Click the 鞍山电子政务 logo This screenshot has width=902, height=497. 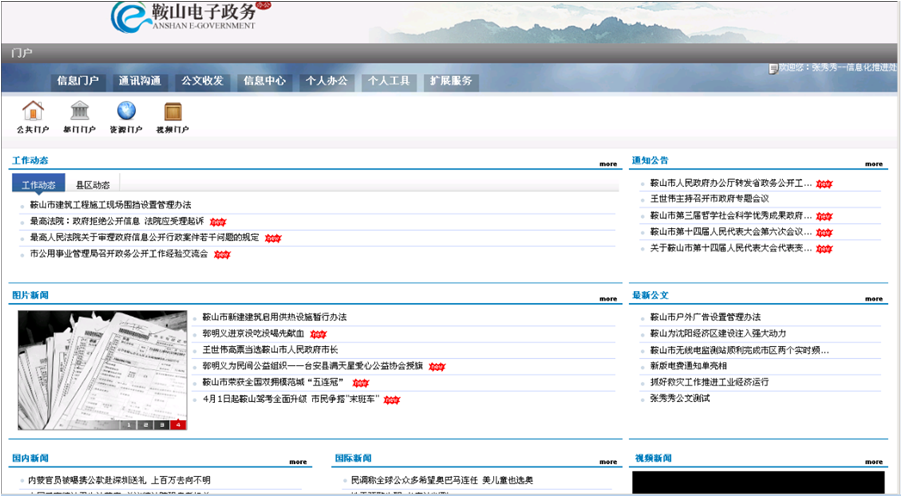coord(190,17)
